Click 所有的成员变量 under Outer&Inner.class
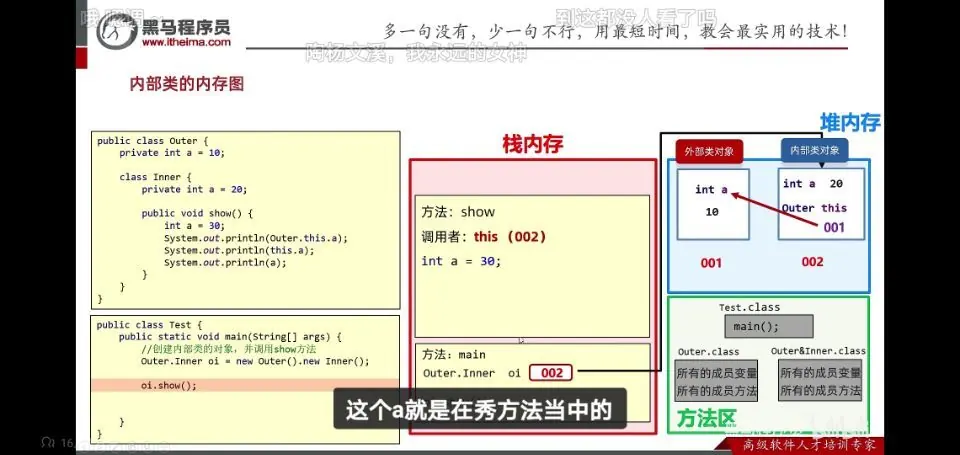This screenshot has width=960, height=455. pyautogui.click(x=820, y=372)
